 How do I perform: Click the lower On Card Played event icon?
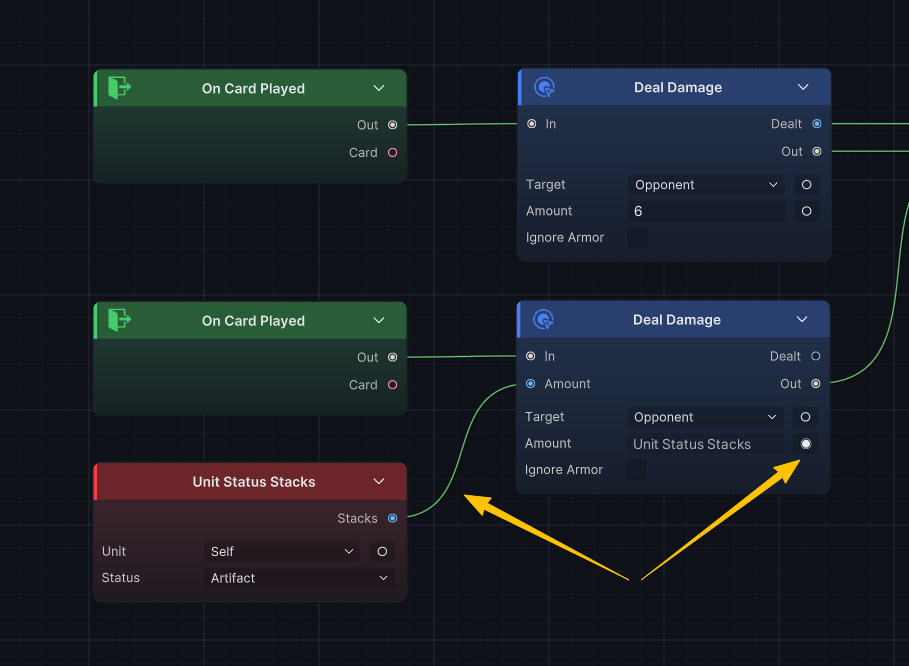pos(119,320)
